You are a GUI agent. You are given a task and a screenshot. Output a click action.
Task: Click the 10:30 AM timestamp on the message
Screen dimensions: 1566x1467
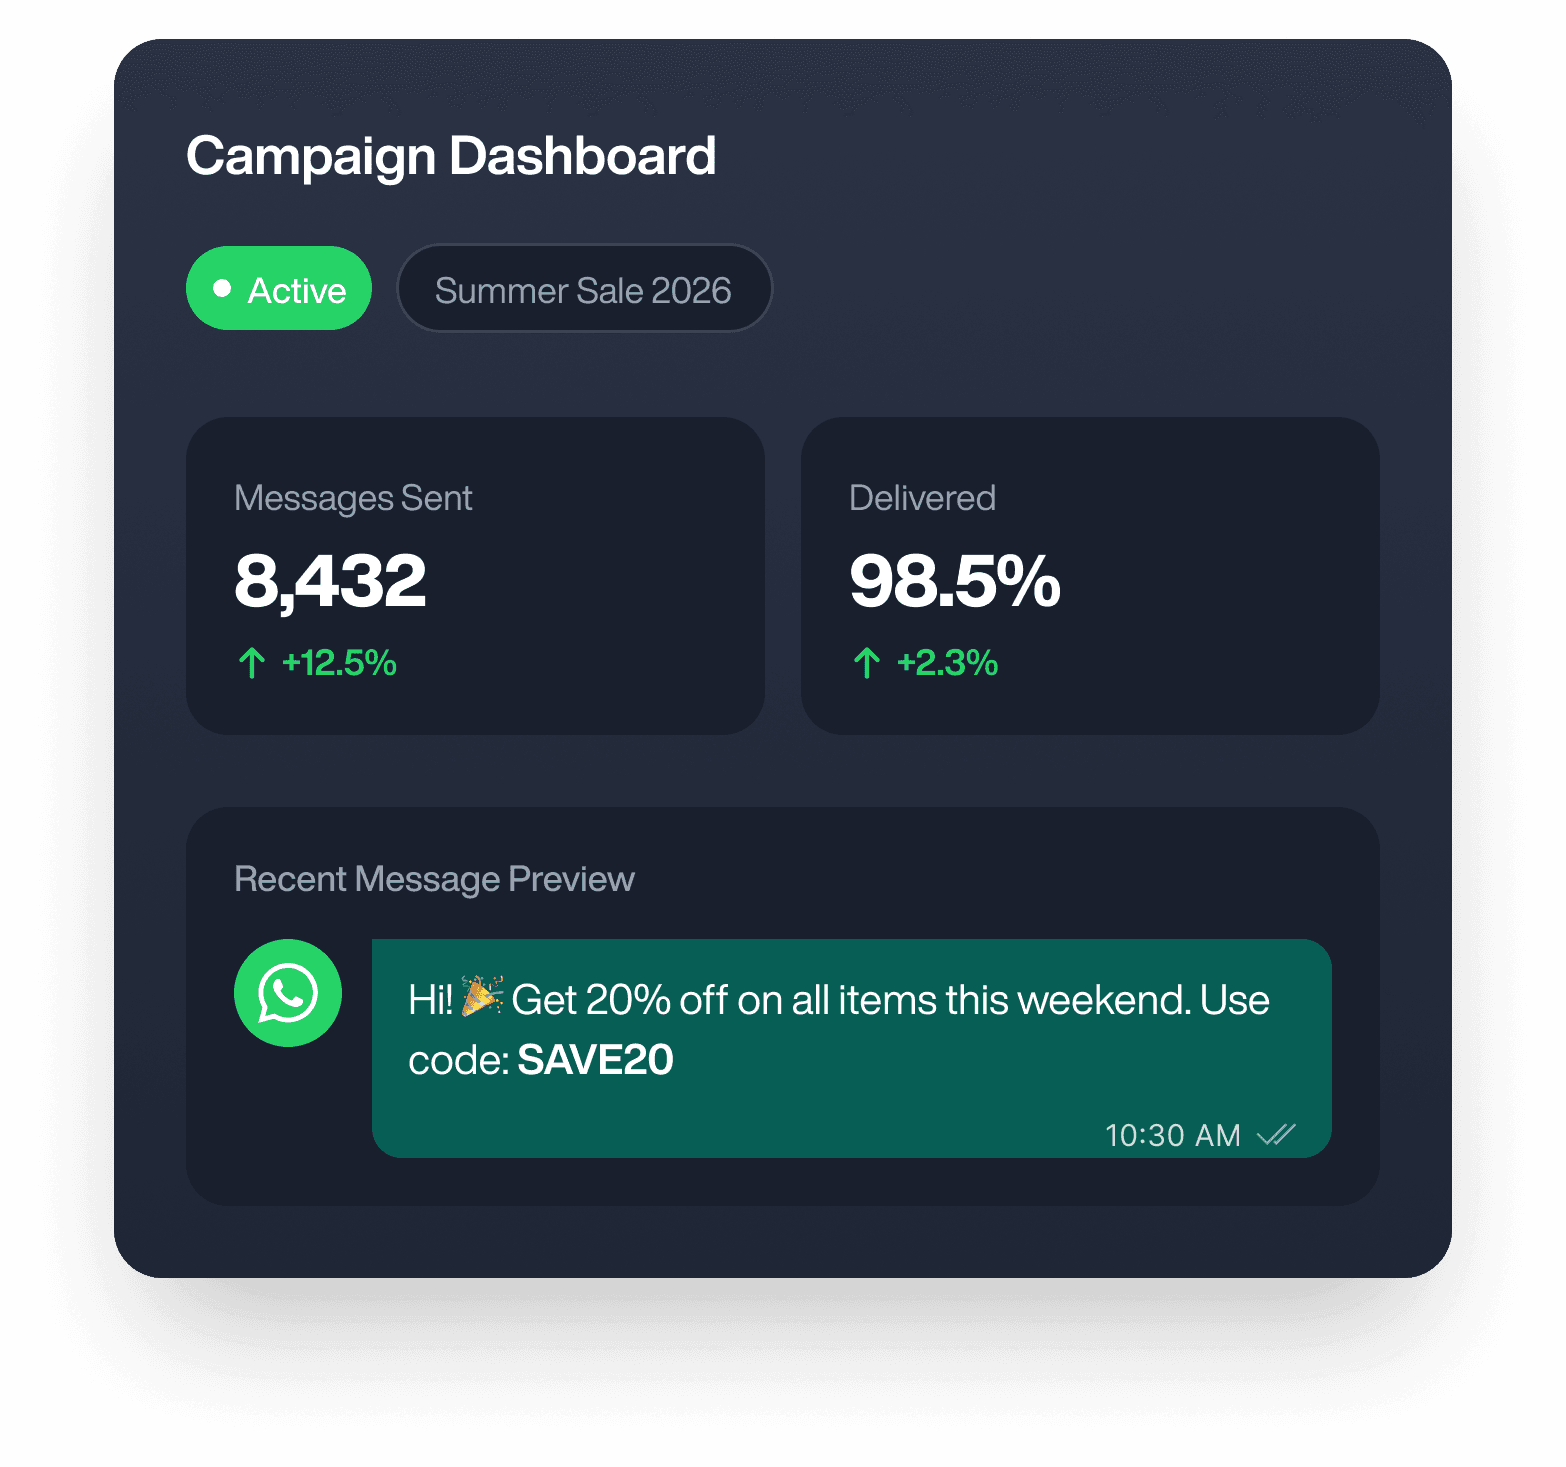tap(1171, 1135)
